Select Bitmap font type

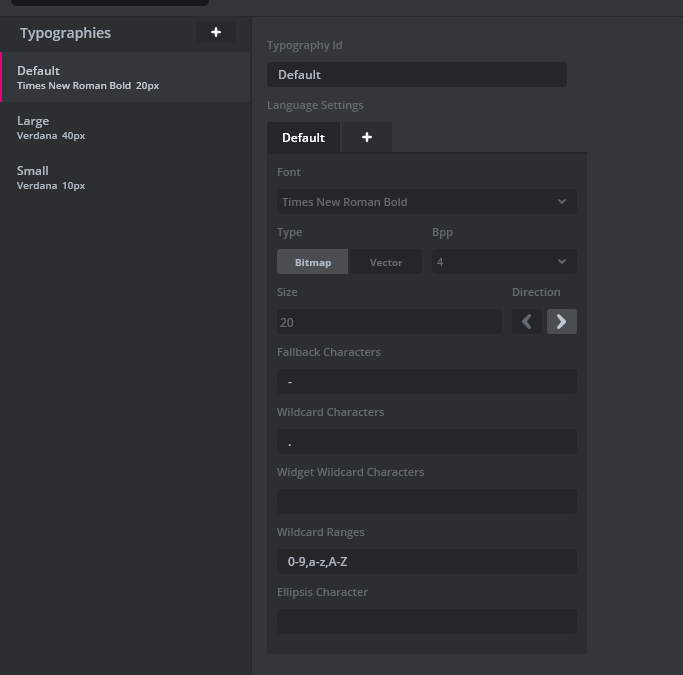click(x=312, y=262)
